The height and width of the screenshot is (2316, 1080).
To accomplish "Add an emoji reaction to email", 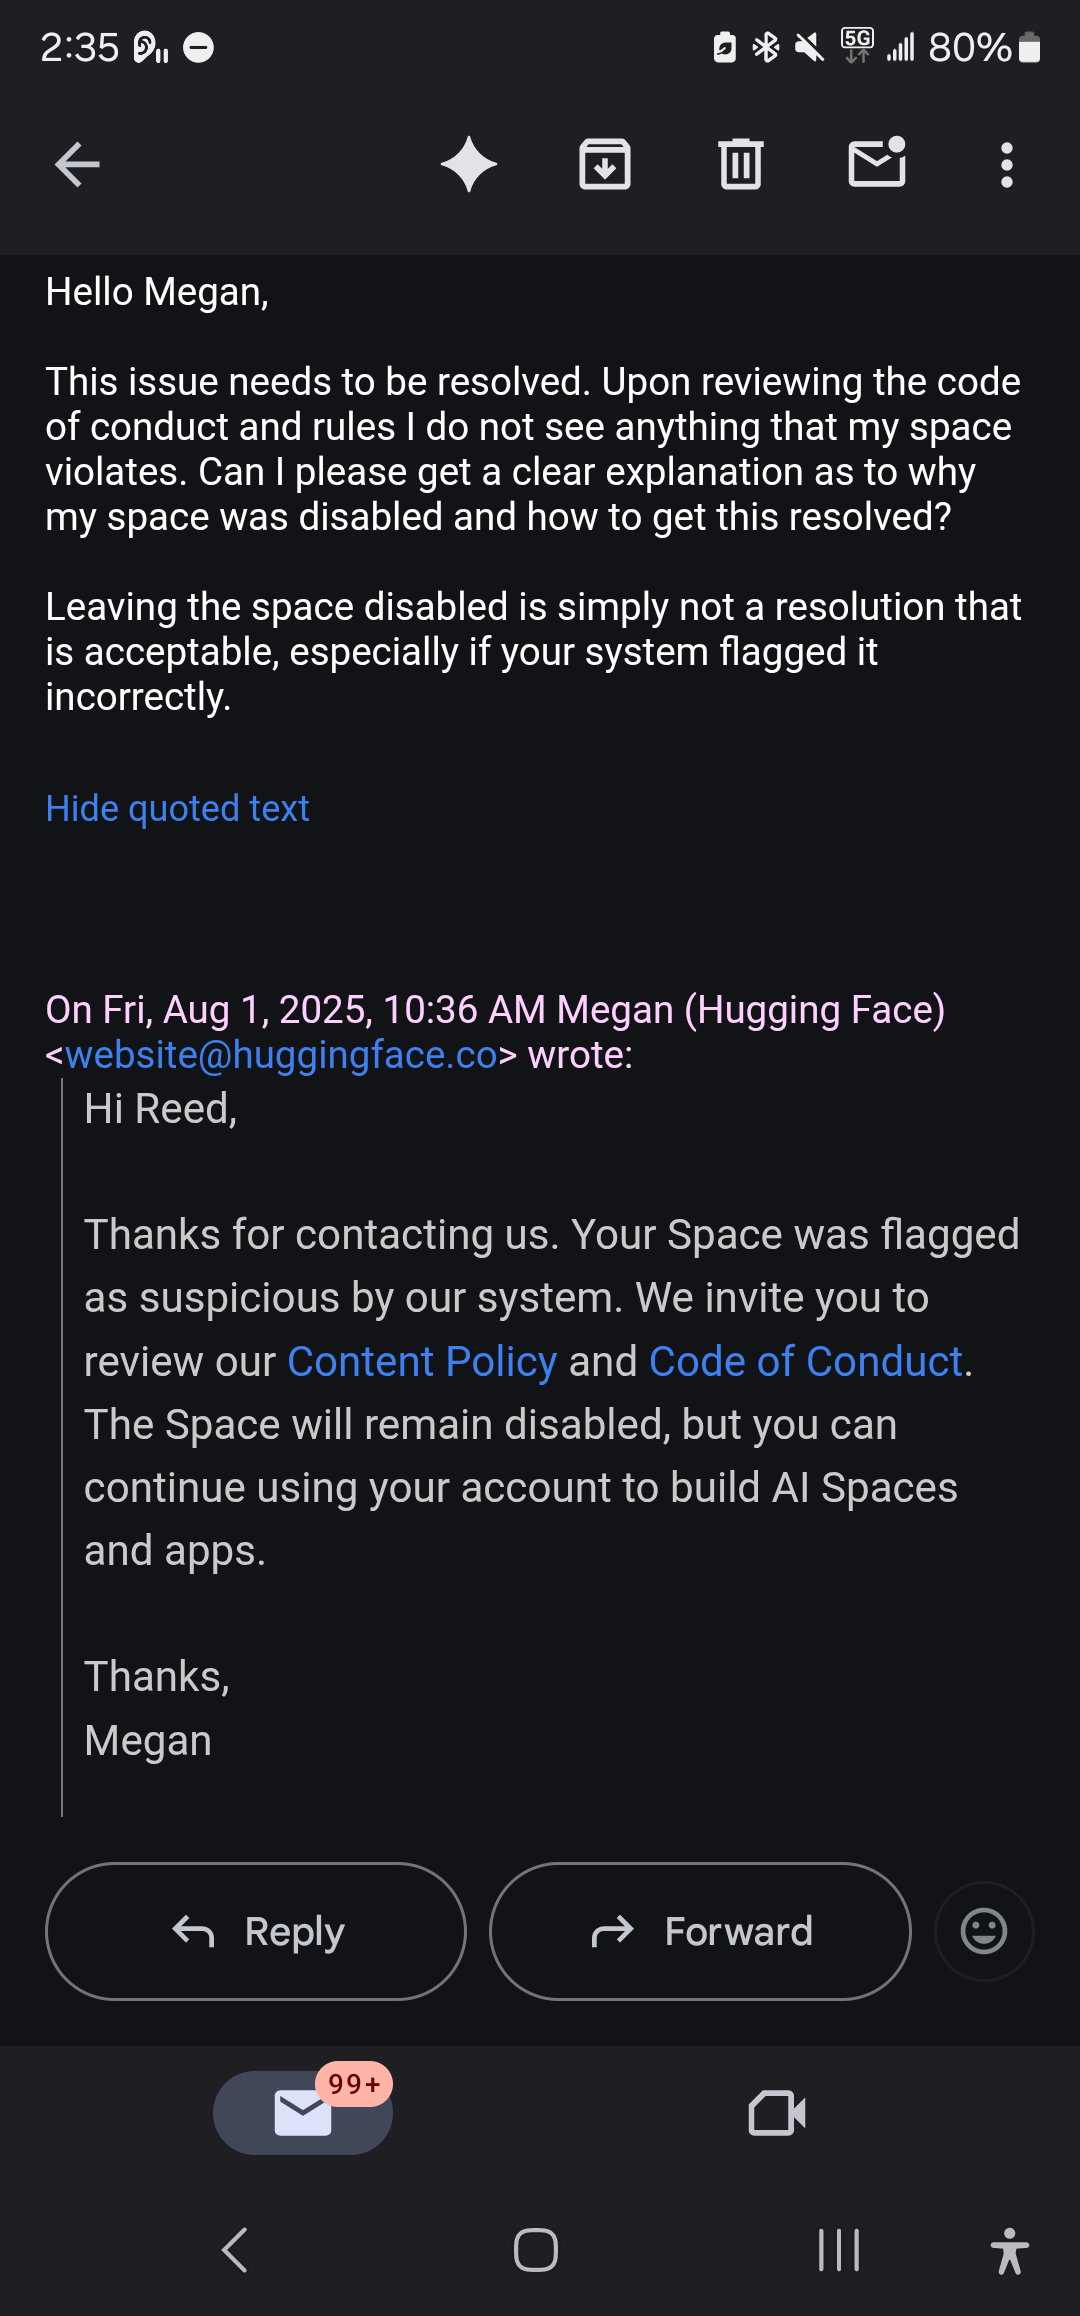I will click(984, 1931).
